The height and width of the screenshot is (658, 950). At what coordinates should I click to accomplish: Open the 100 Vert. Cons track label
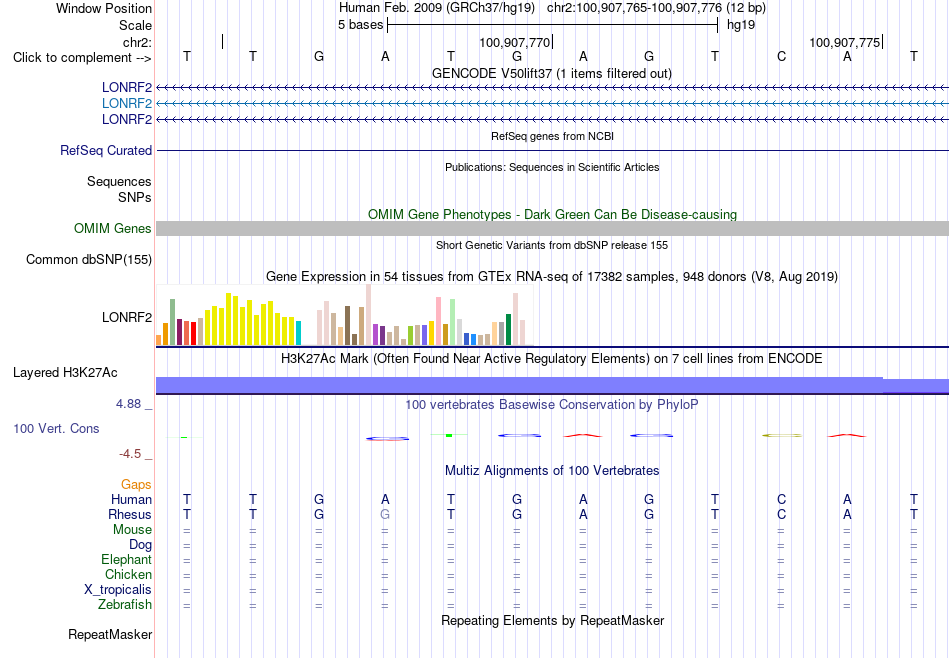click(x=56, y=428)
